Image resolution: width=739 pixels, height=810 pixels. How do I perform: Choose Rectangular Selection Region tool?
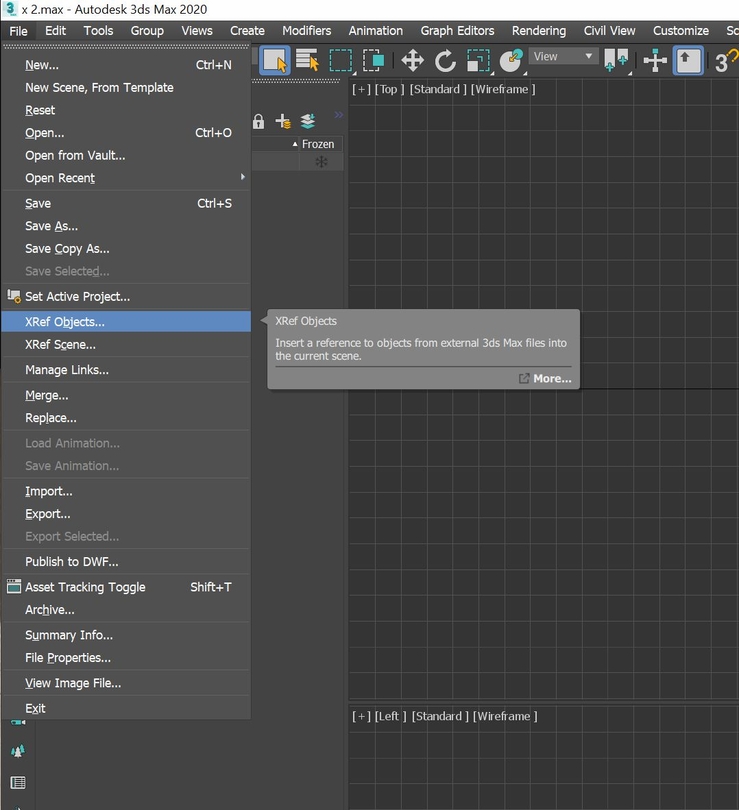pos(340,60)
